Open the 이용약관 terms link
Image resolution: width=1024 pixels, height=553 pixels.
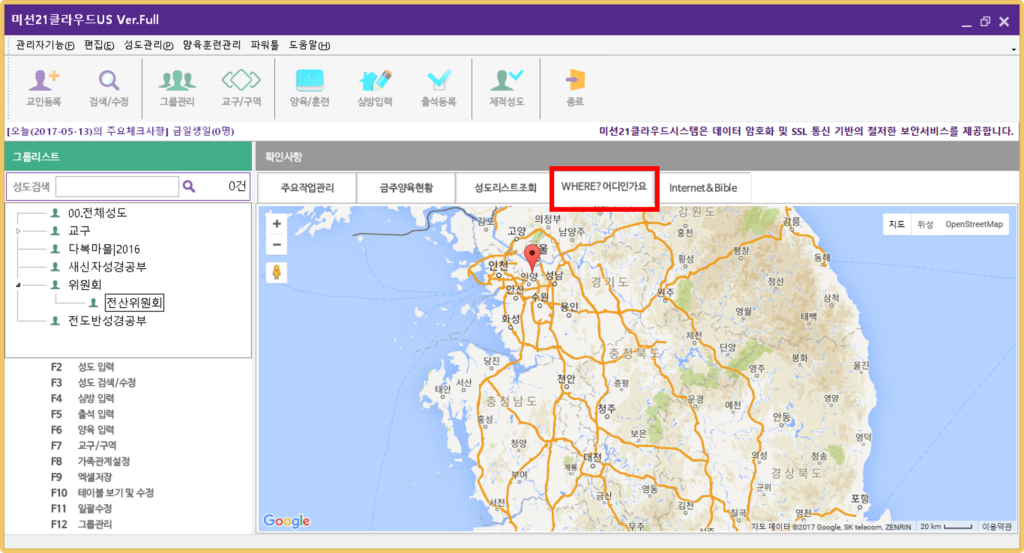997,526
